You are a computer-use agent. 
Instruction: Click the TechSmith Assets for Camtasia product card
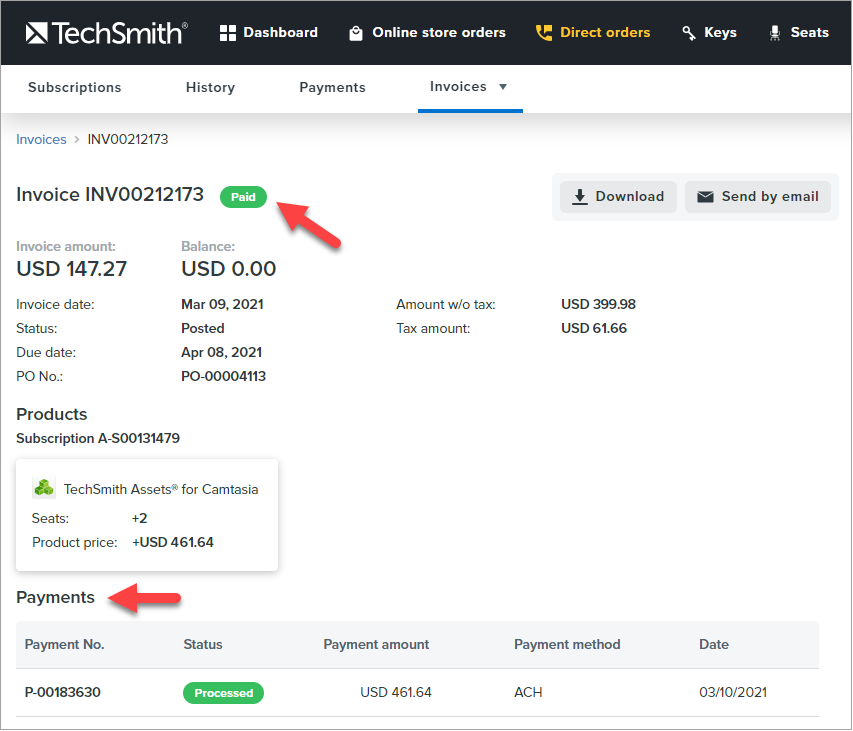tap(147, 515)
